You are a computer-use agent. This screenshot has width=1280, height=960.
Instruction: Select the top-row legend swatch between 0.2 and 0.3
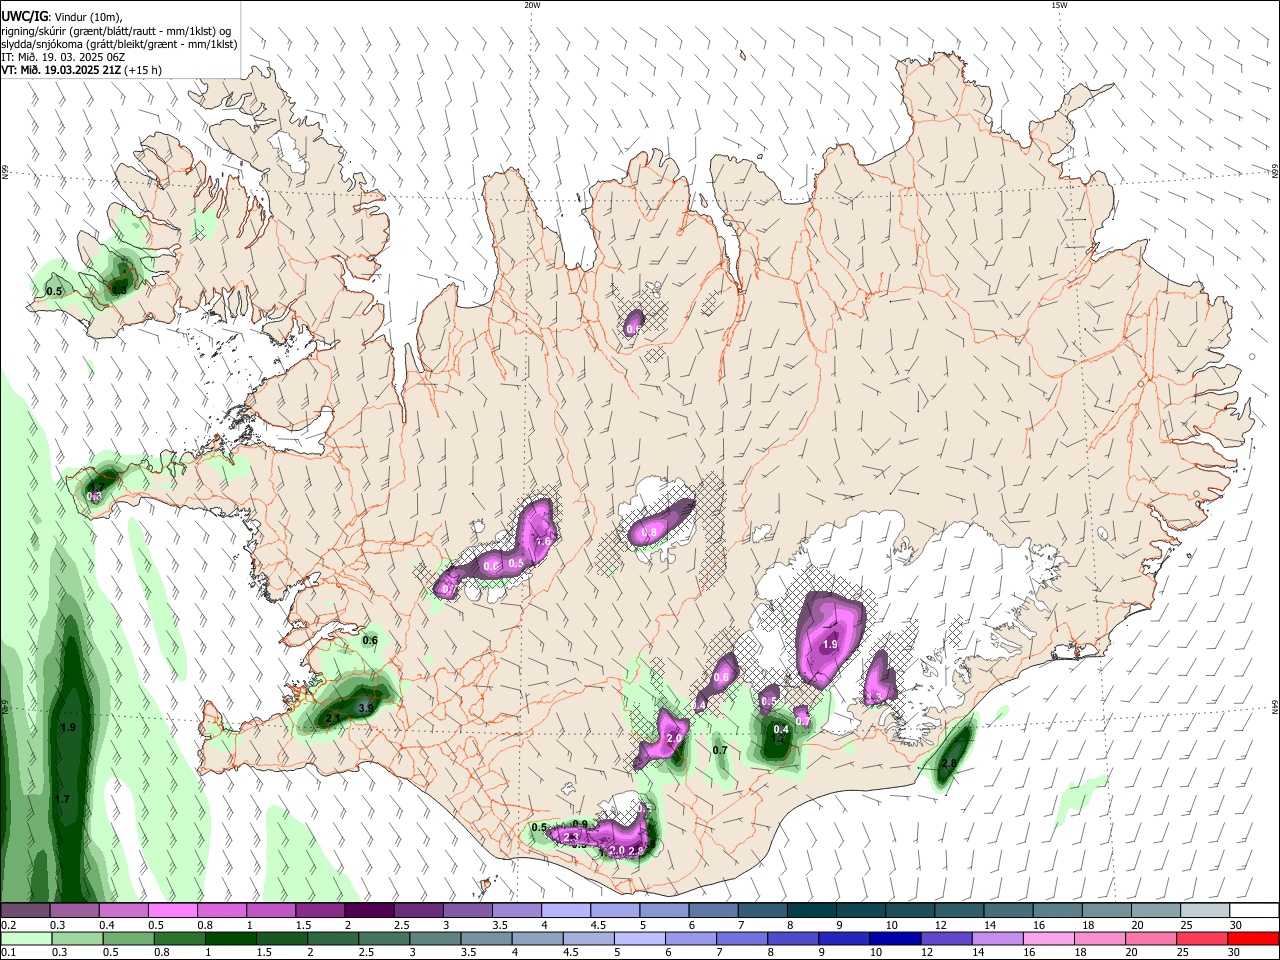(x=25, y=911)
